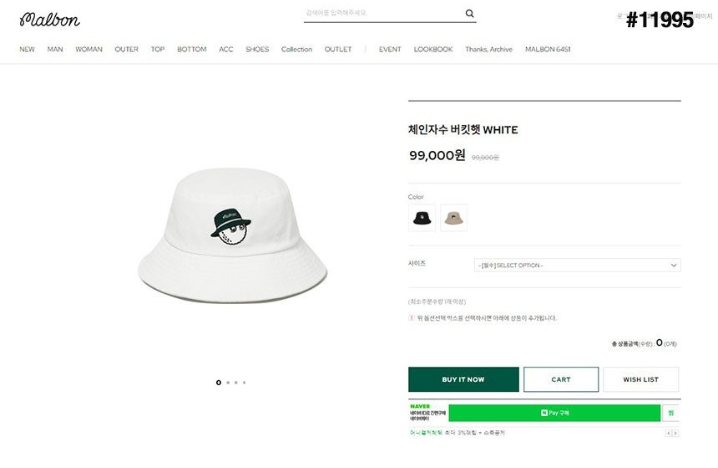Image resolution: width=718 pixels, height=468 pixels.
Task: Click the search magnifier icon
Action: click(x=469, y=13)
